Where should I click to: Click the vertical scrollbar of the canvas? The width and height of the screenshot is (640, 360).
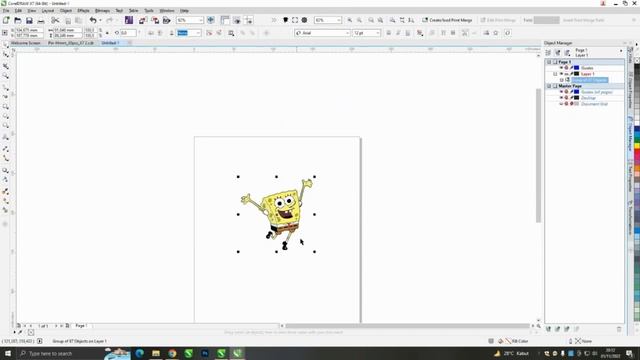pos(538,155)
